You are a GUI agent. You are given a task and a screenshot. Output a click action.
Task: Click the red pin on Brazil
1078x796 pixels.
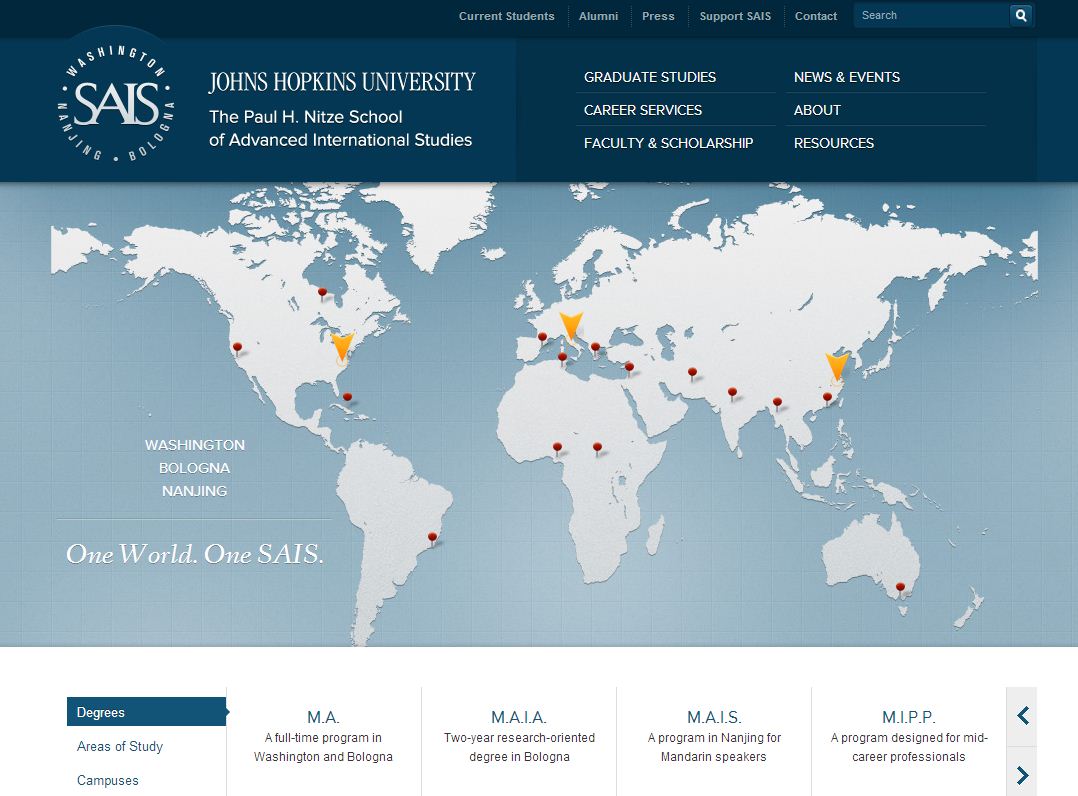coord(432,537)
